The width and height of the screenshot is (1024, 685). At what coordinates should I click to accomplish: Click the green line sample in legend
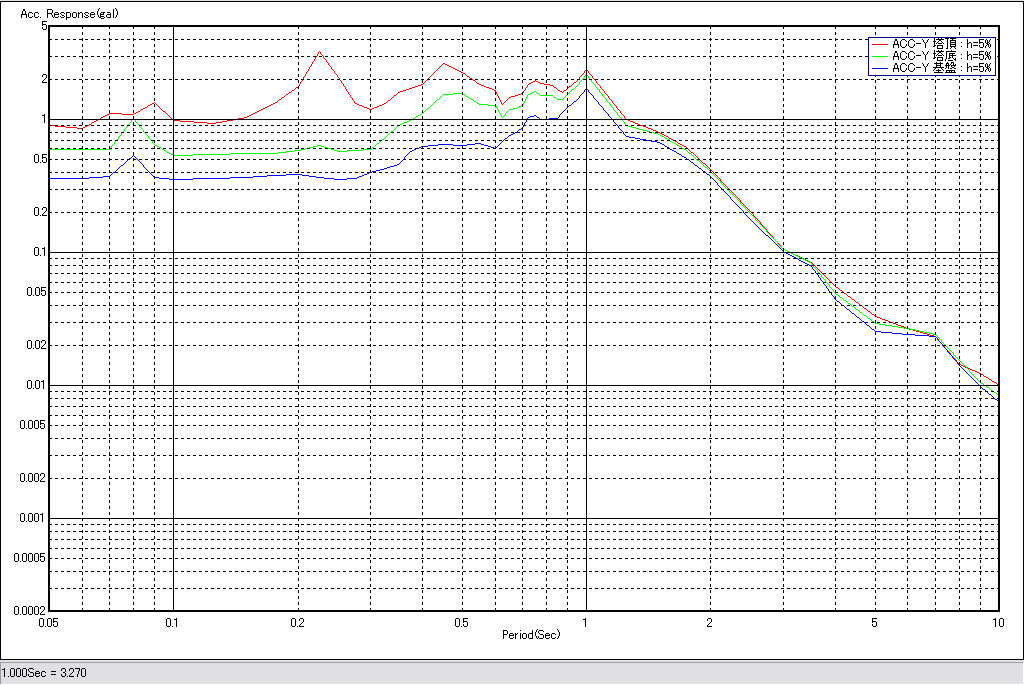(x=880, y=56)
